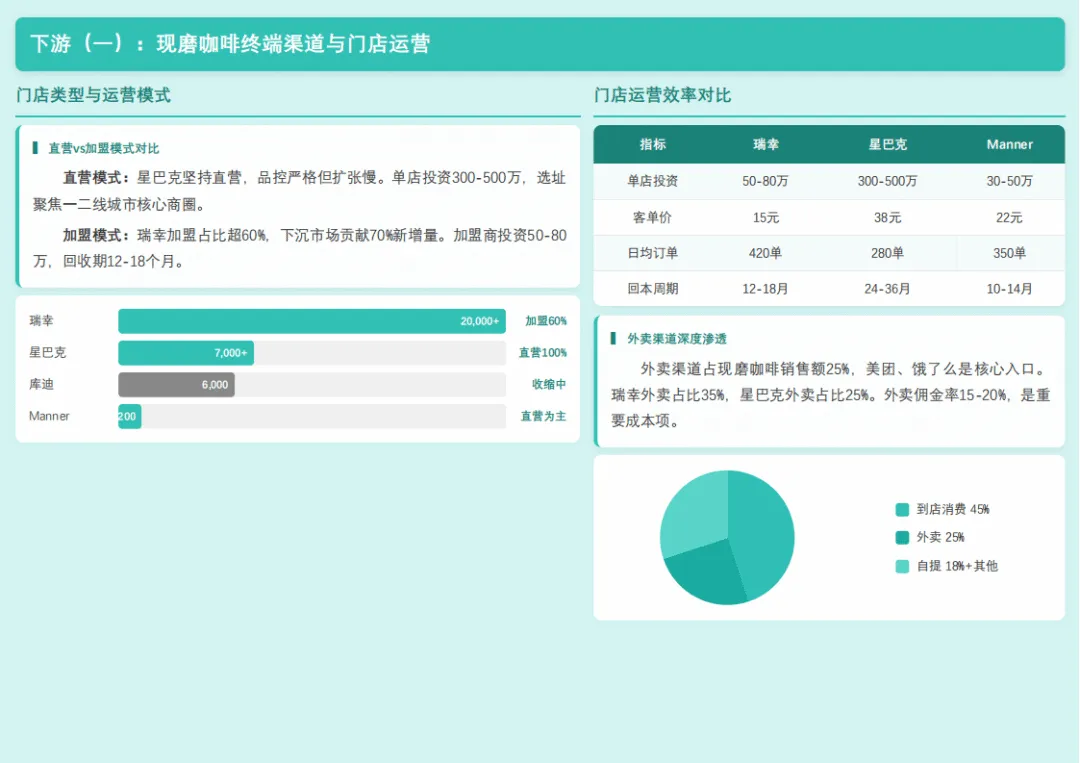This screenshot has height=763, width=1080.
Task: Click the paragraph starting with 加盟模式
Action: click(x=299, y=248)
